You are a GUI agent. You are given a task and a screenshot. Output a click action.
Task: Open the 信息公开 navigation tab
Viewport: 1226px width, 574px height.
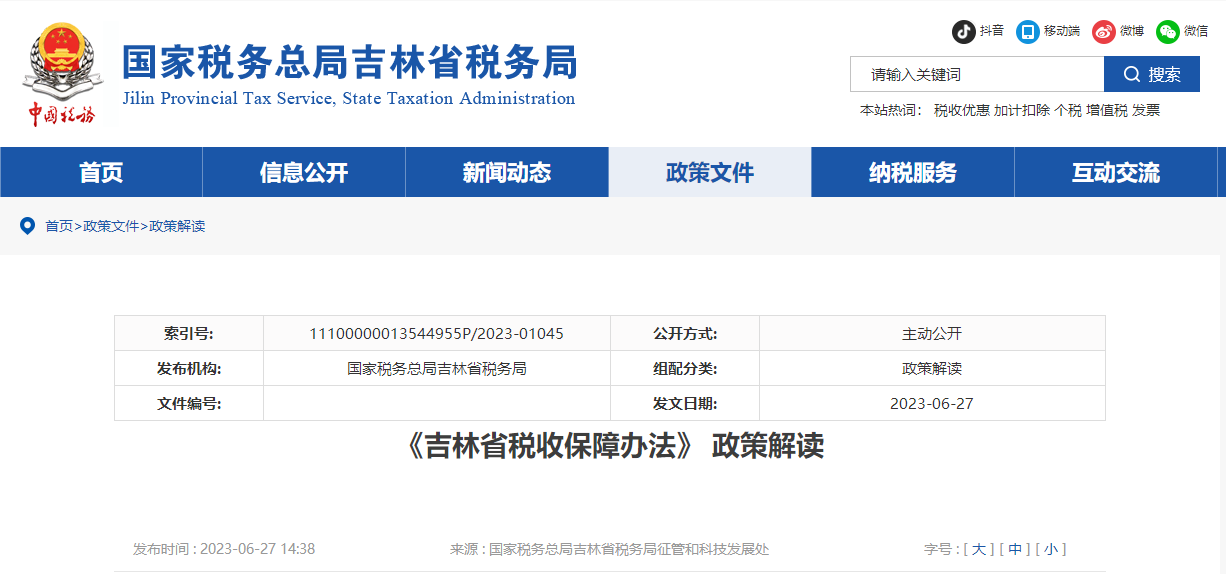tap(304, 172)
